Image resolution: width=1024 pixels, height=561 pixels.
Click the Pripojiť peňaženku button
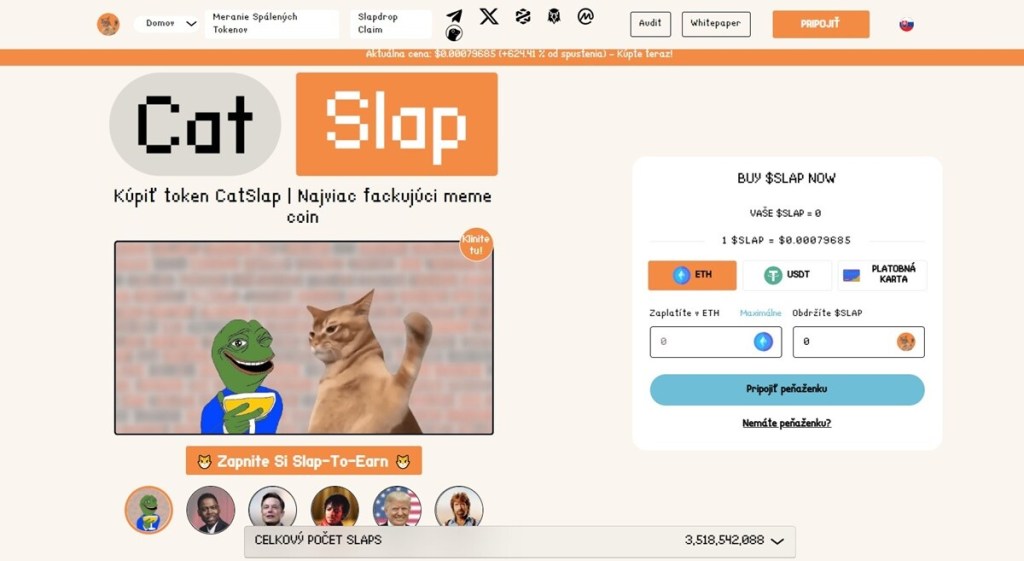click(787, 389)
